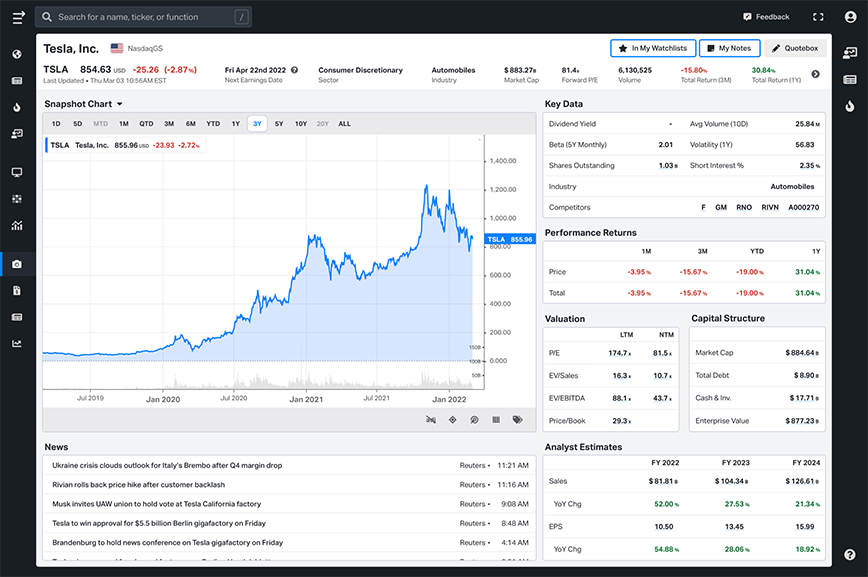The width and height of the screenshot is (868, 577).
Task: Click the tags icon on the chart toolbar
Action: [x=518, y=420]
